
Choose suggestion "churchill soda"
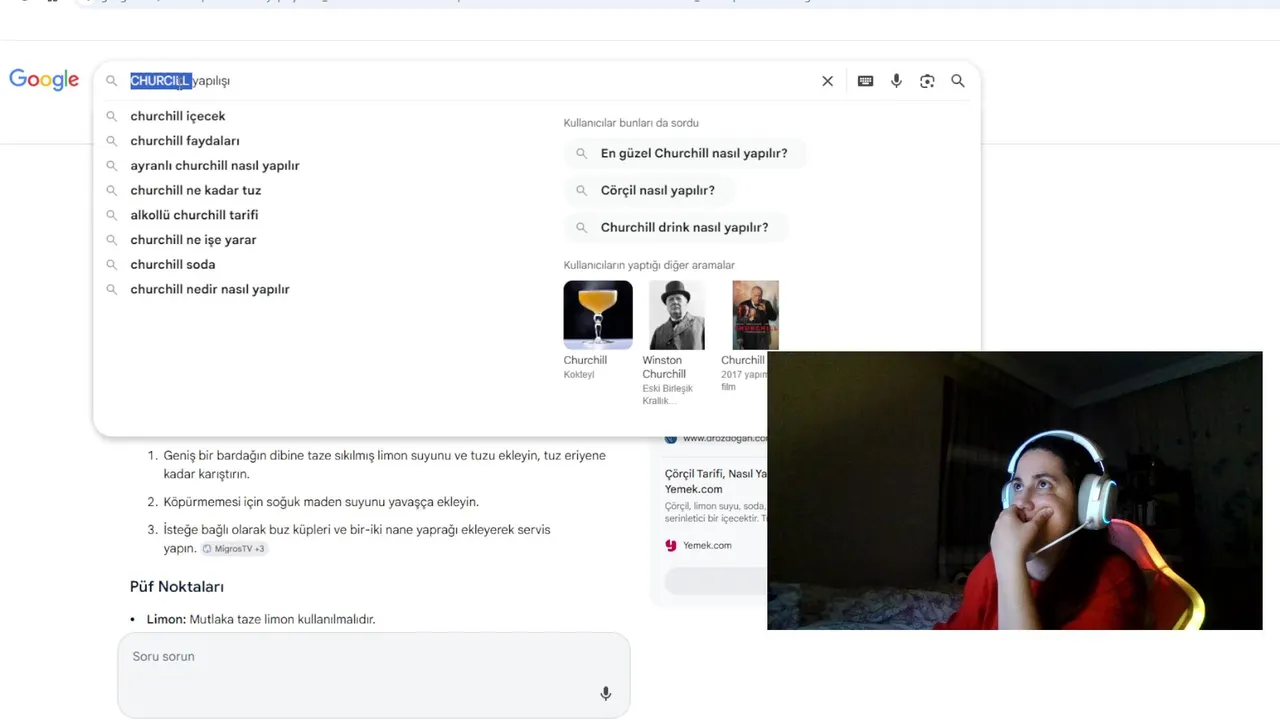click(x=173, y=265)
